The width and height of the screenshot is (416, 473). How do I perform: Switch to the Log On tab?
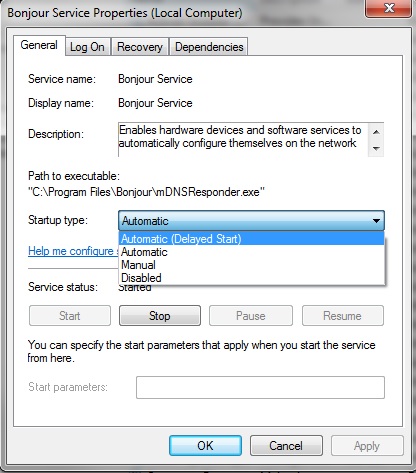pos(87,47)
